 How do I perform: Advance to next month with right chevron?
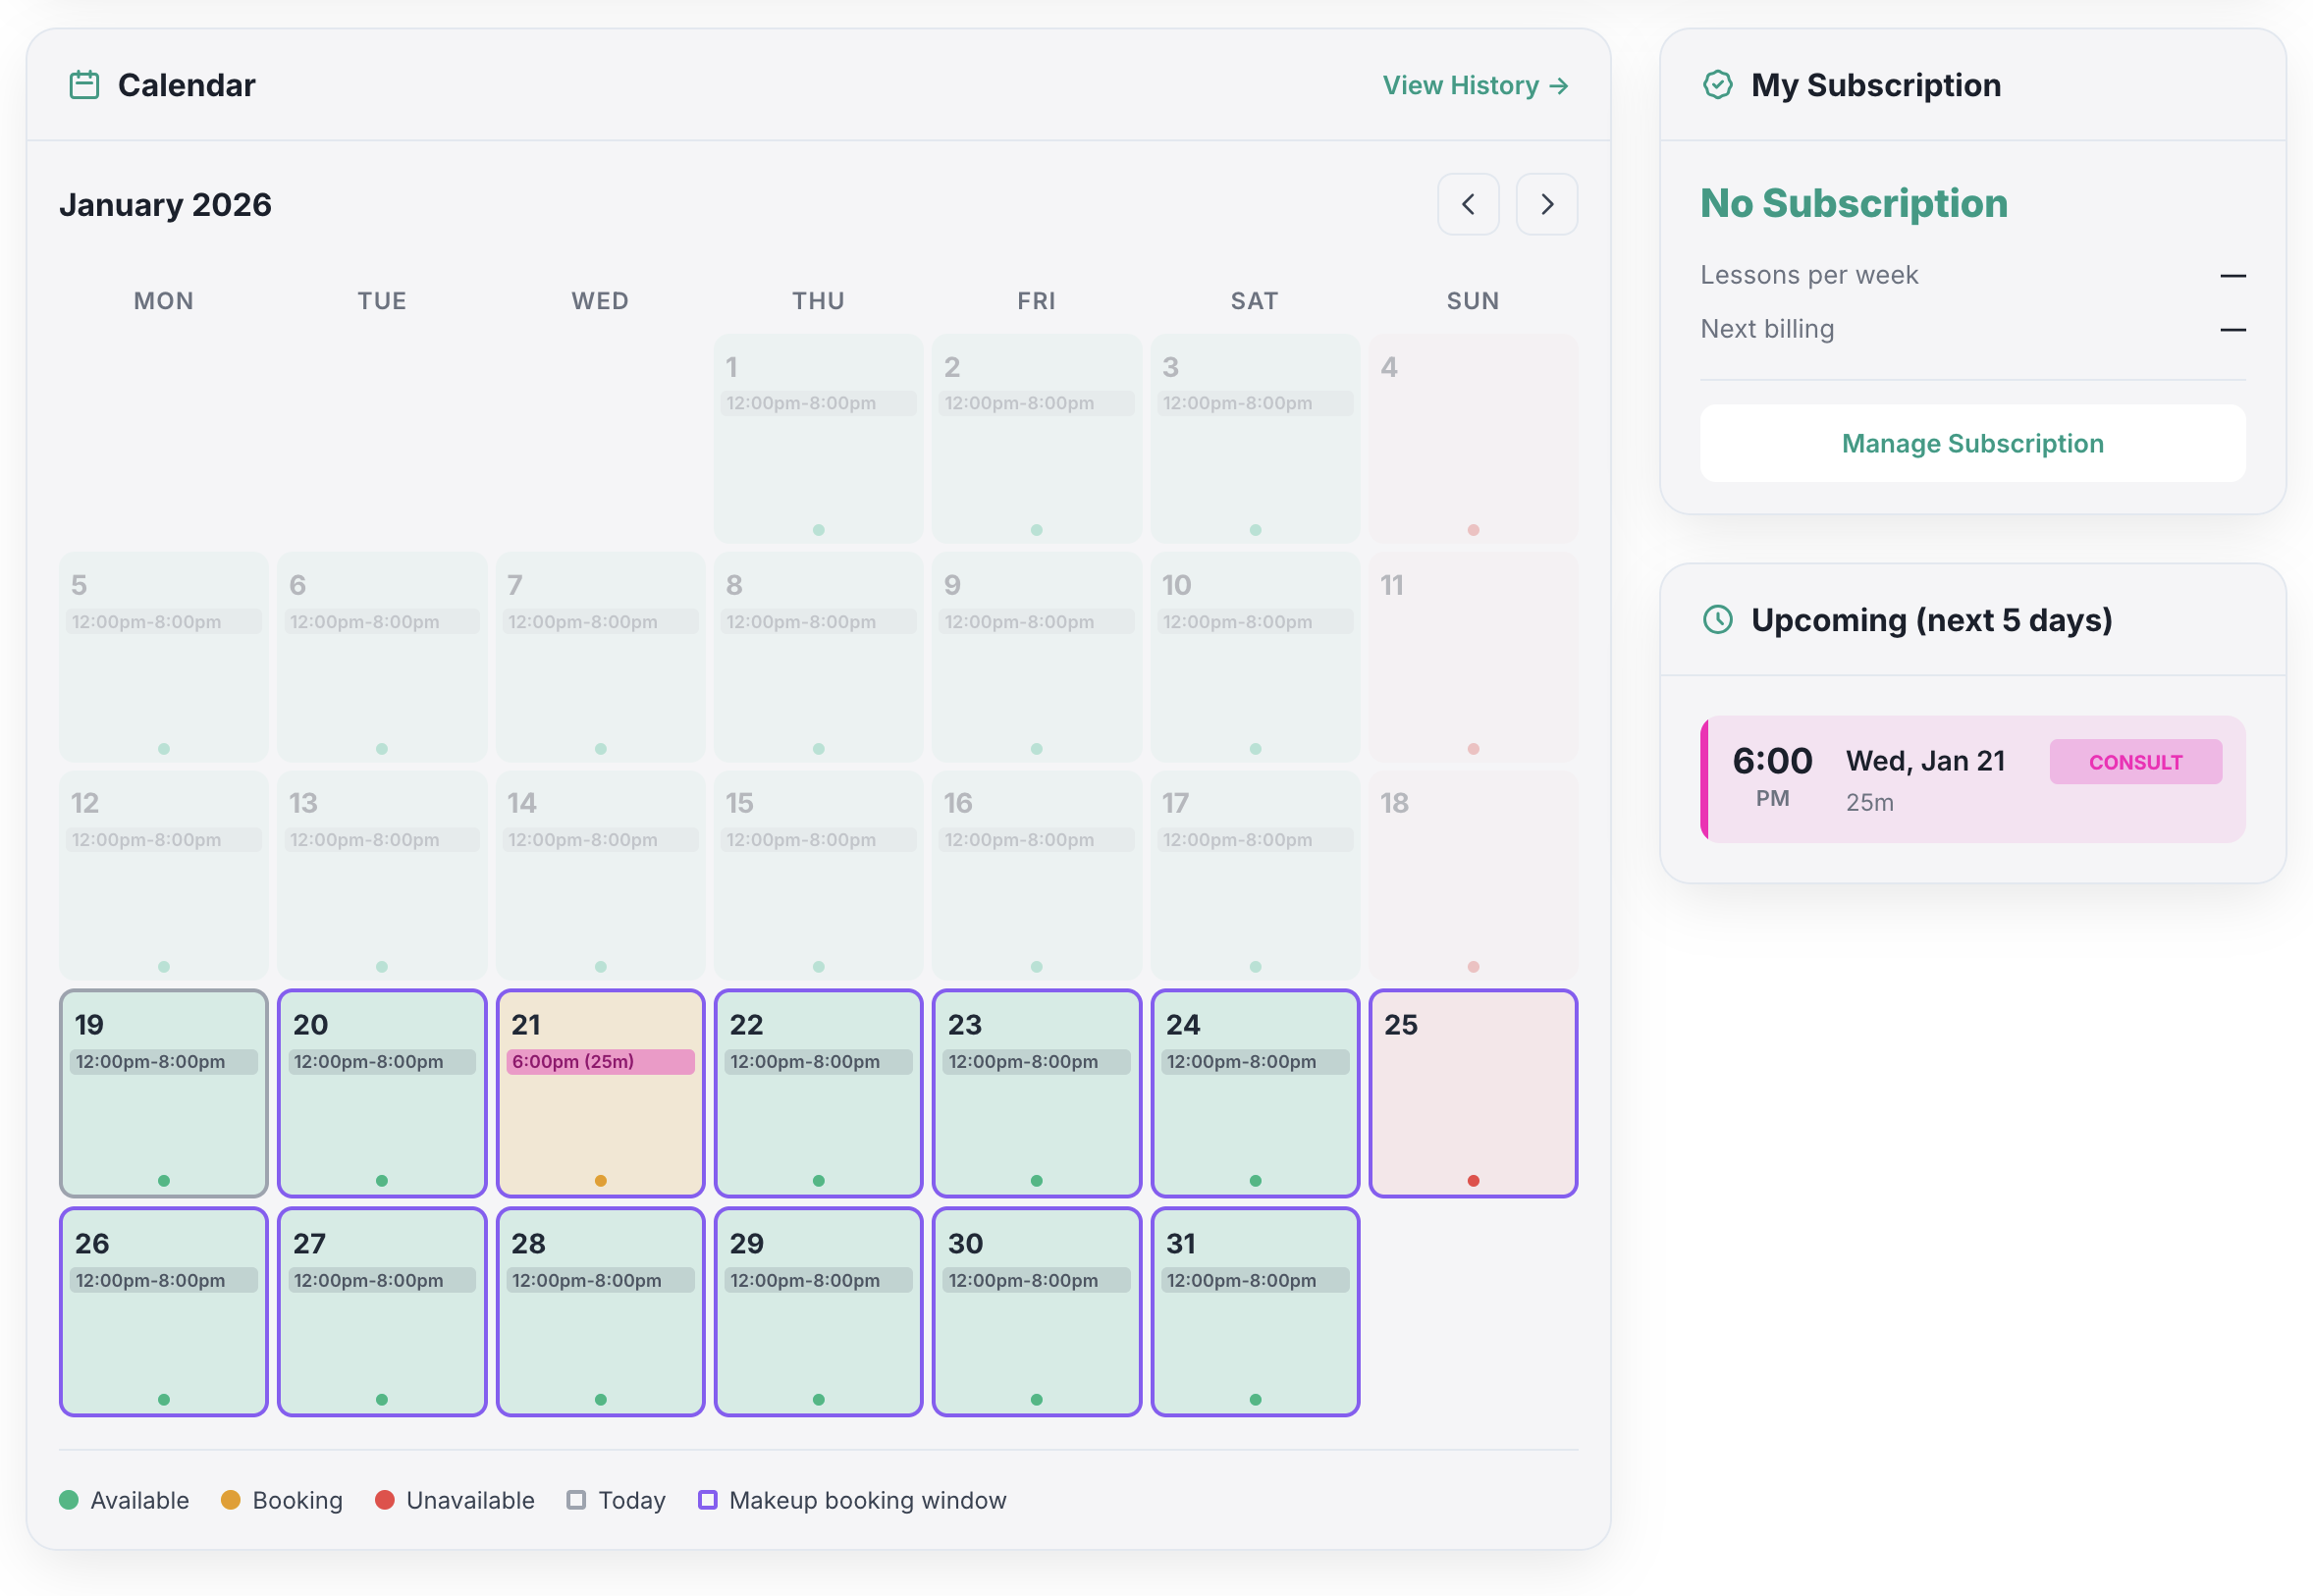click(x=1546, y=204)
